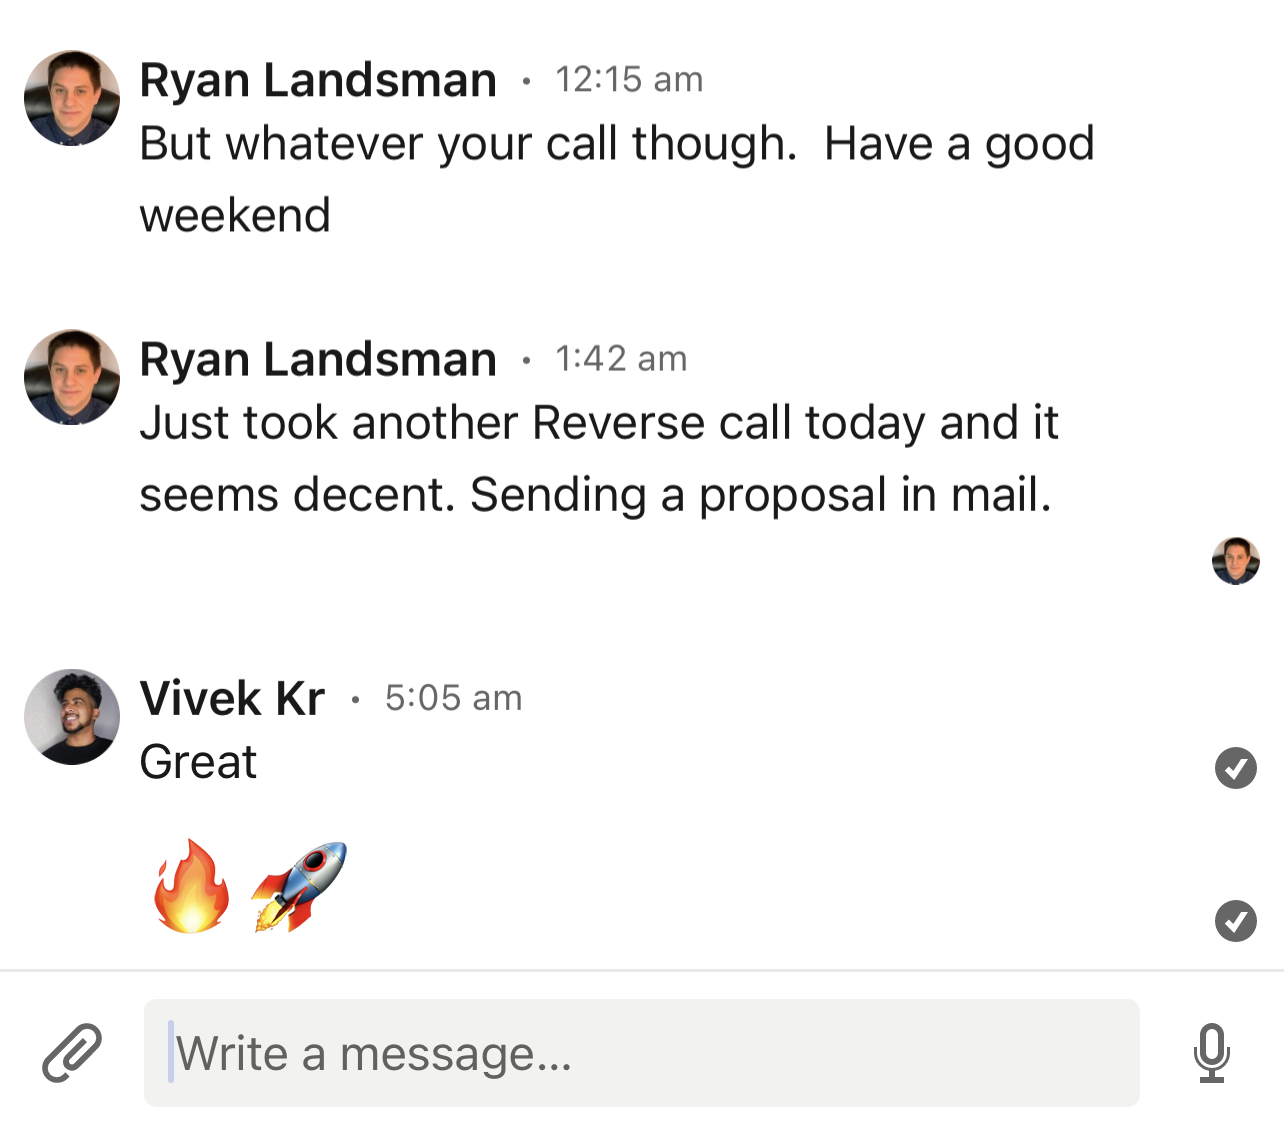This screenshot has width=1284, height=1137.
Task: Select Vivek's "Great" message text
Action: tap(198, 762)
